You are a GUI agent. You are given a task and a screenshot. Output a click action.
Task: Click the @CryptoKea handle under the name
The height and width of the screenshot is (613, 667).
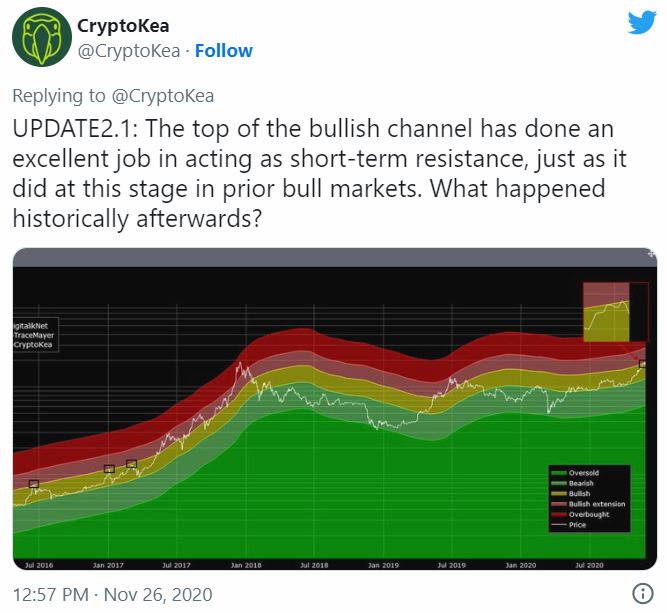tap(131, 51)
